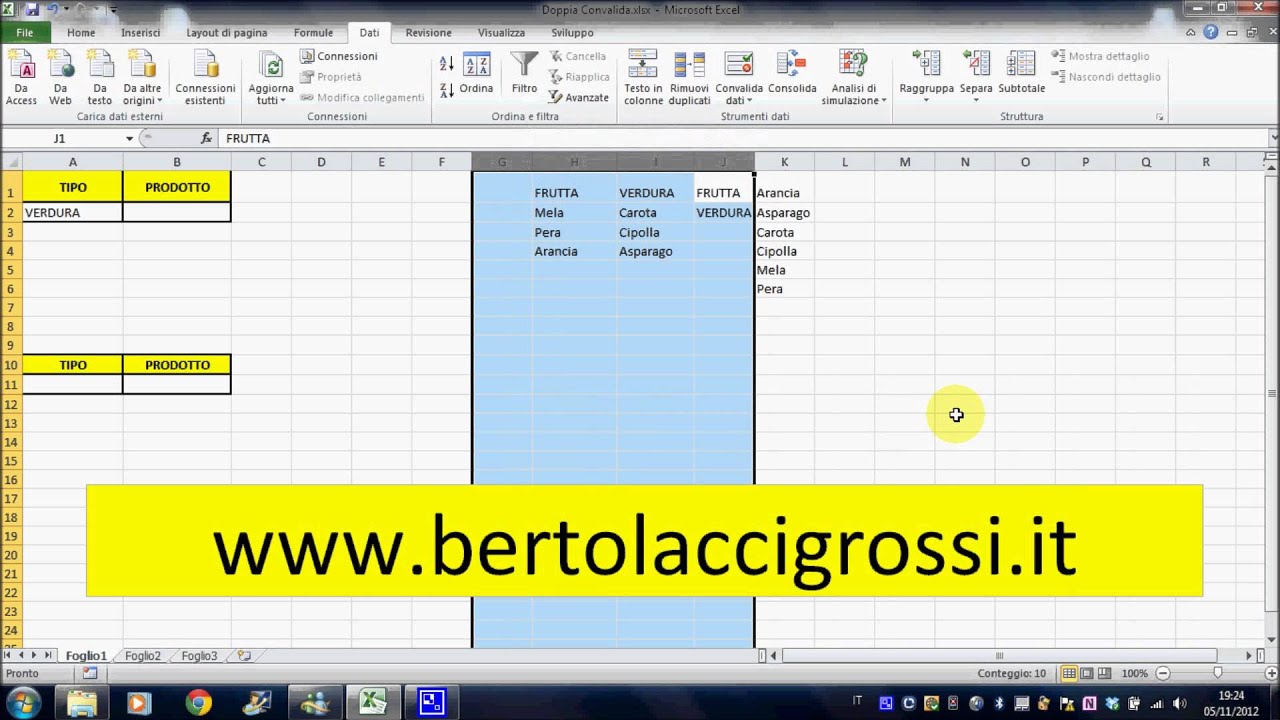Sort ascending A to Z icon
The image size is (1280, 720).
(447, 64)
